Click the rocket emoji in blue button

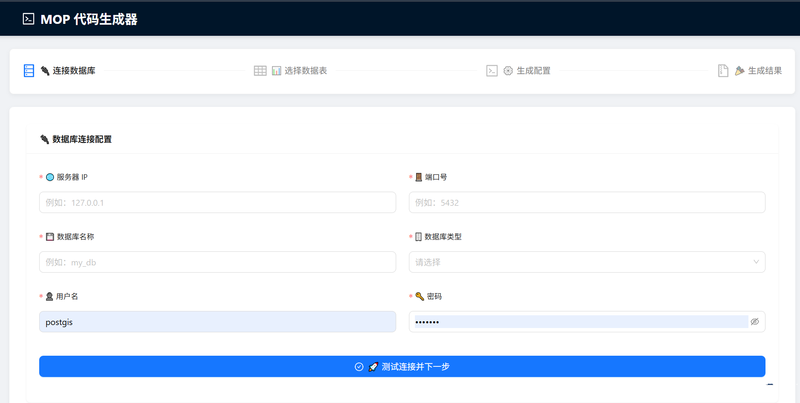(x=373, y=367)
